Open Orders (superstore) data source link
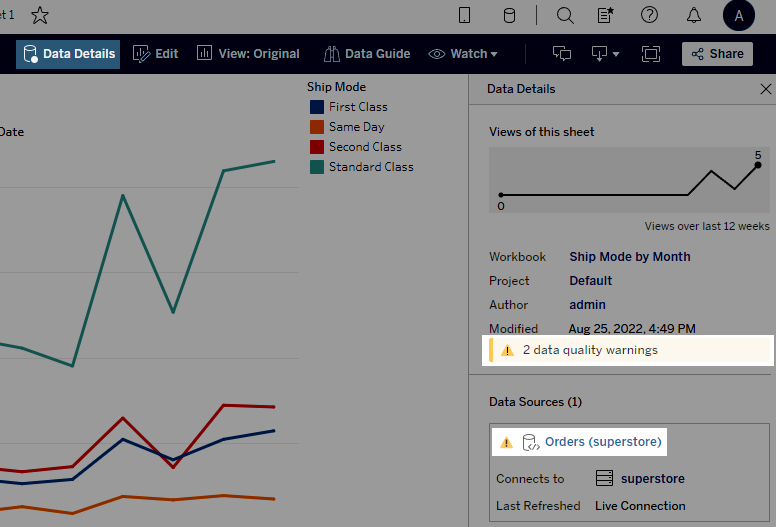Viewport: 776px width, 527px height. click(x=603, y=442)
